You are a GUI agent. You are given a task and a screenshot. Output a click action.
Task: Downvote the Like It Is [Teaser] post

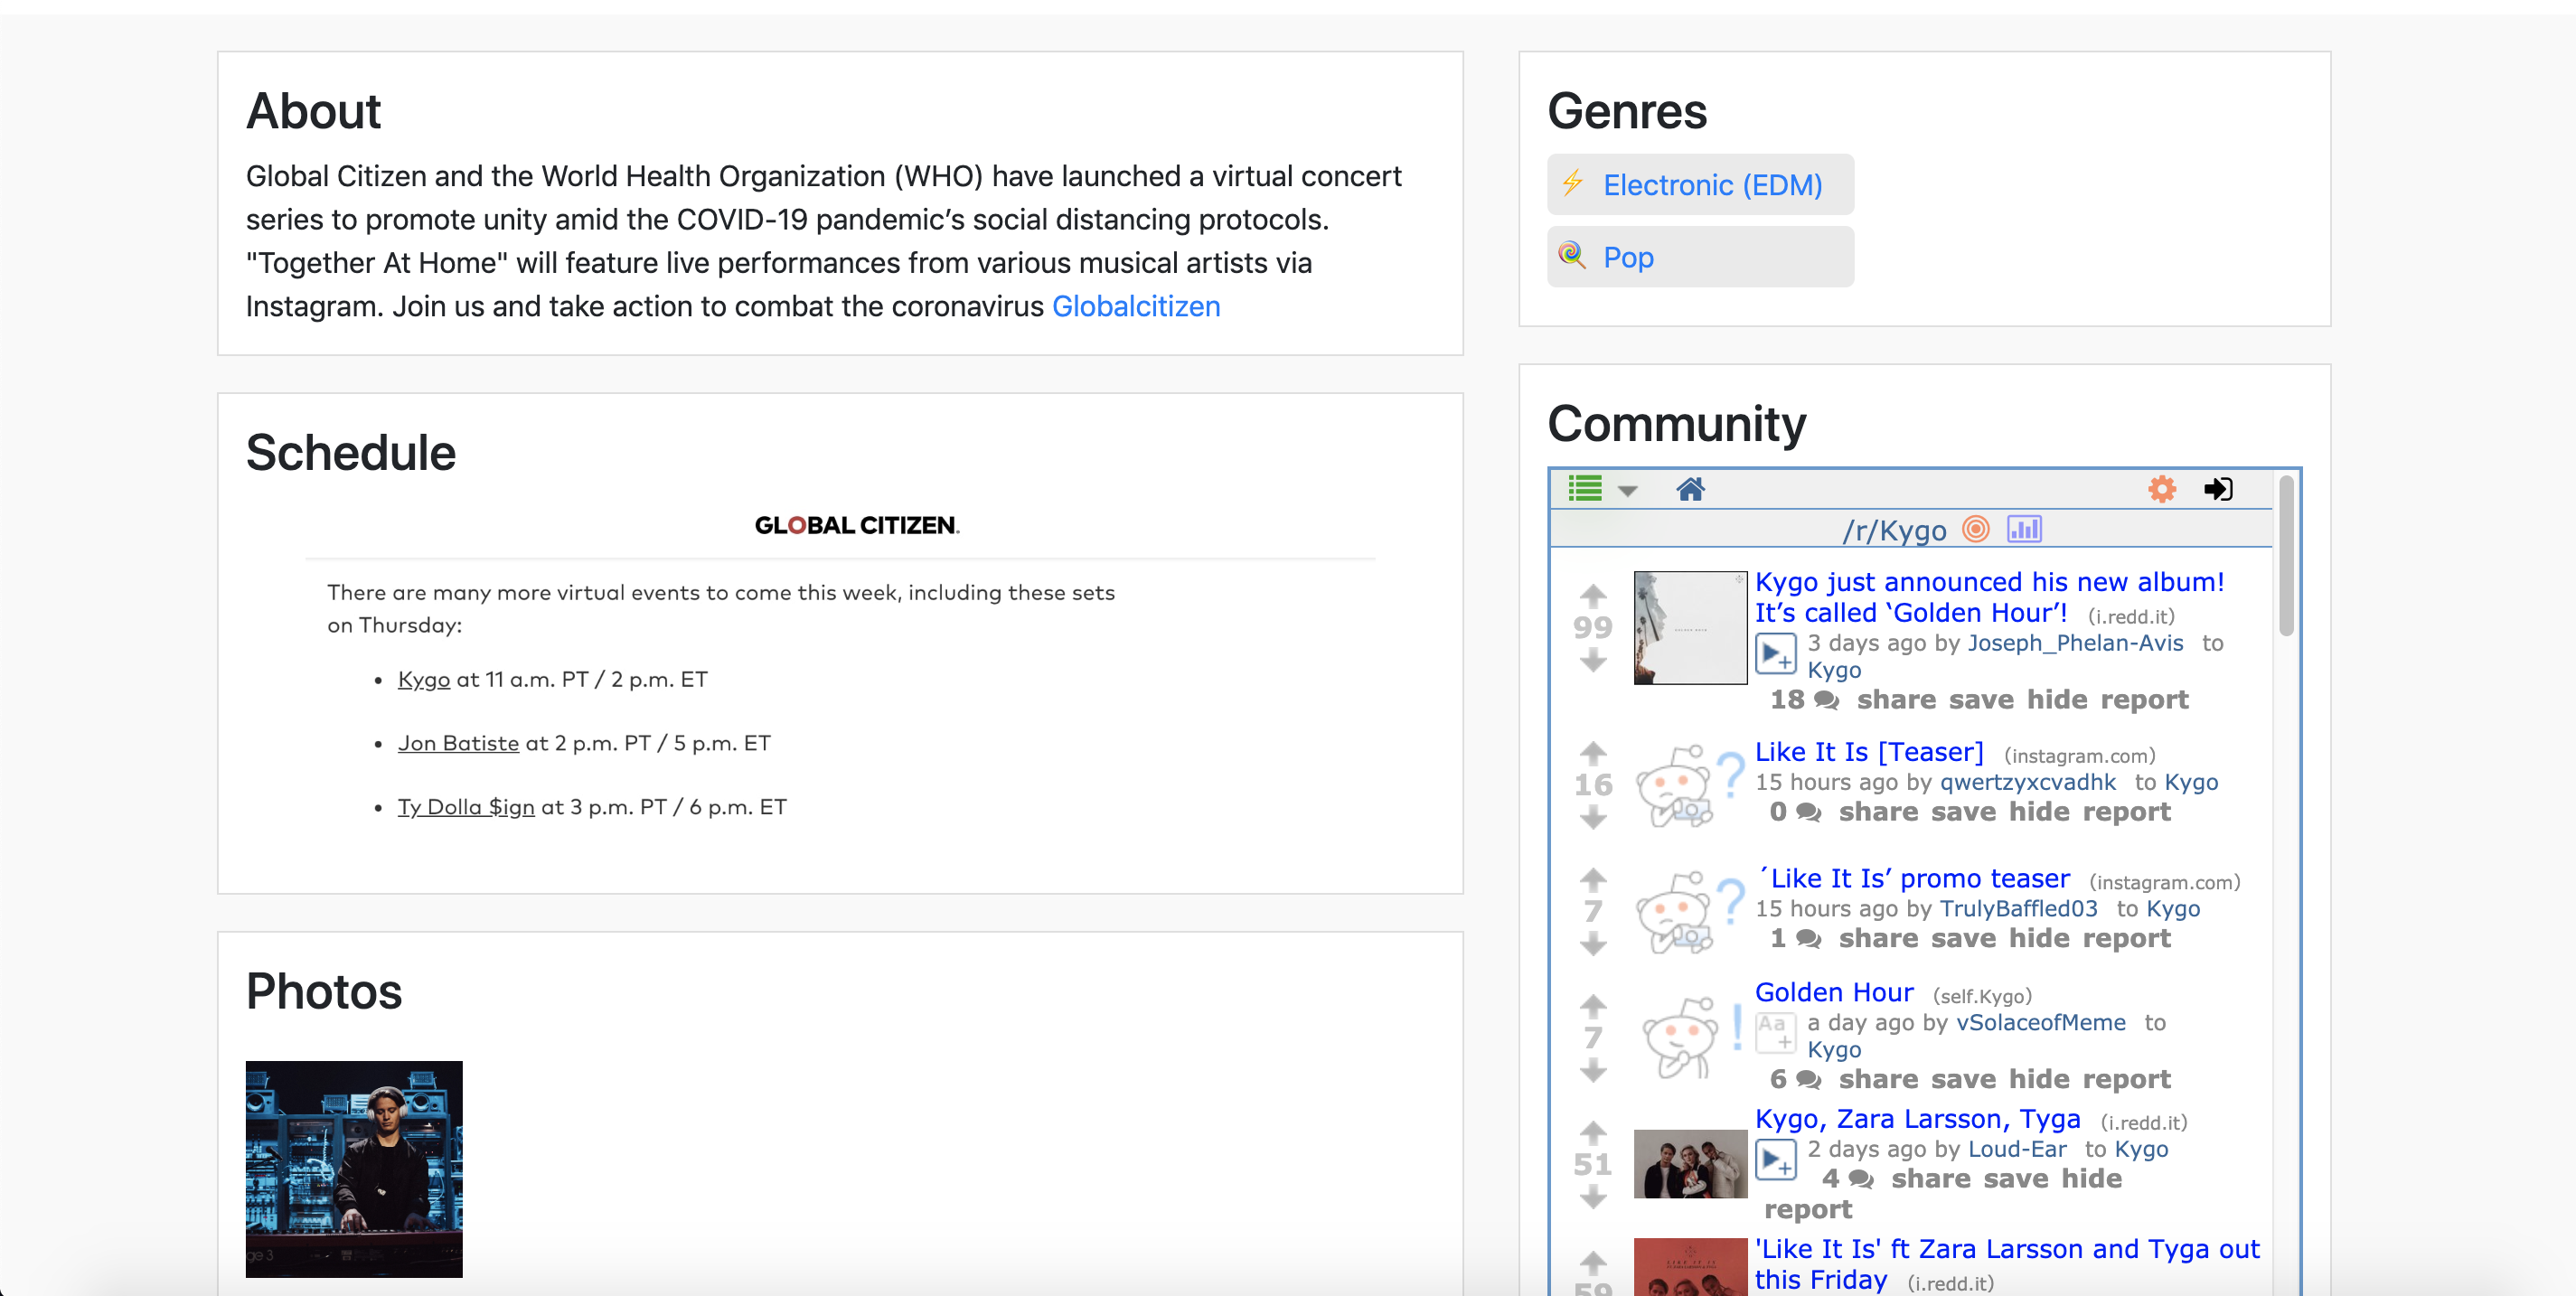[1593, 819]
